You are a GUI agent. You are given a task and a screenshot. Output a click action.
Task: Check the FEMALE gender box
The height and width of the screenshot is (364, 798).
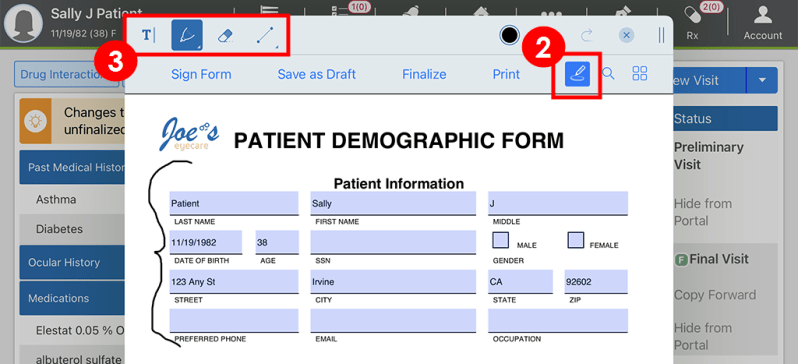click(x=576, y=240)
